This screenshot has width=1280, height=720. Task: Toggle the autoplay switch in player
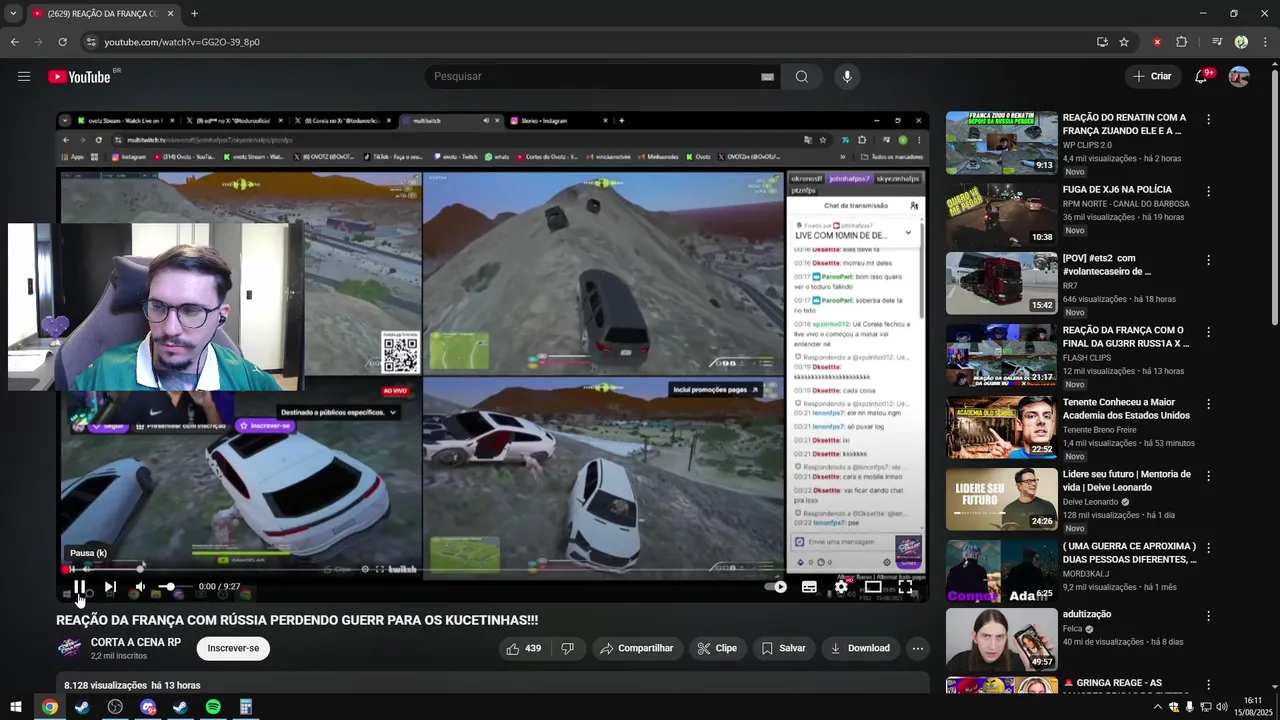pyautogui.click(x=776, y=587)
